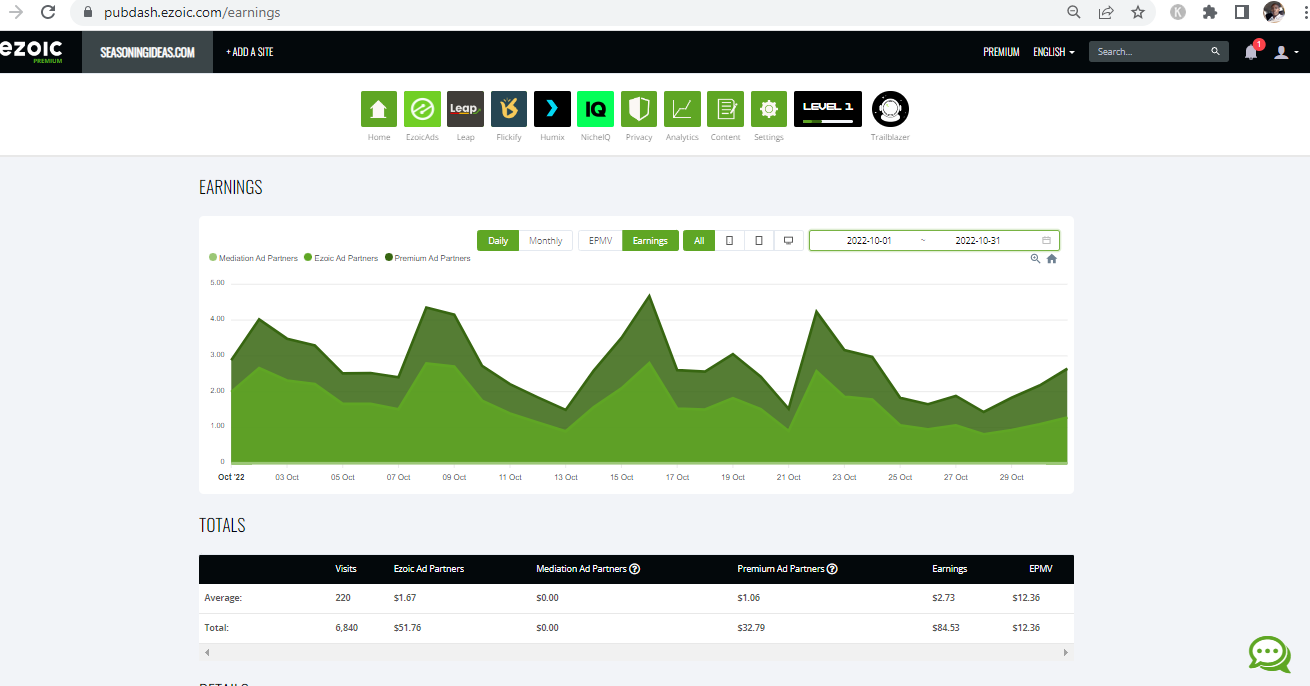This screenshot has width=1310, height=686.
Task: Open the English language dropdown
Action: pos(1054,52)
